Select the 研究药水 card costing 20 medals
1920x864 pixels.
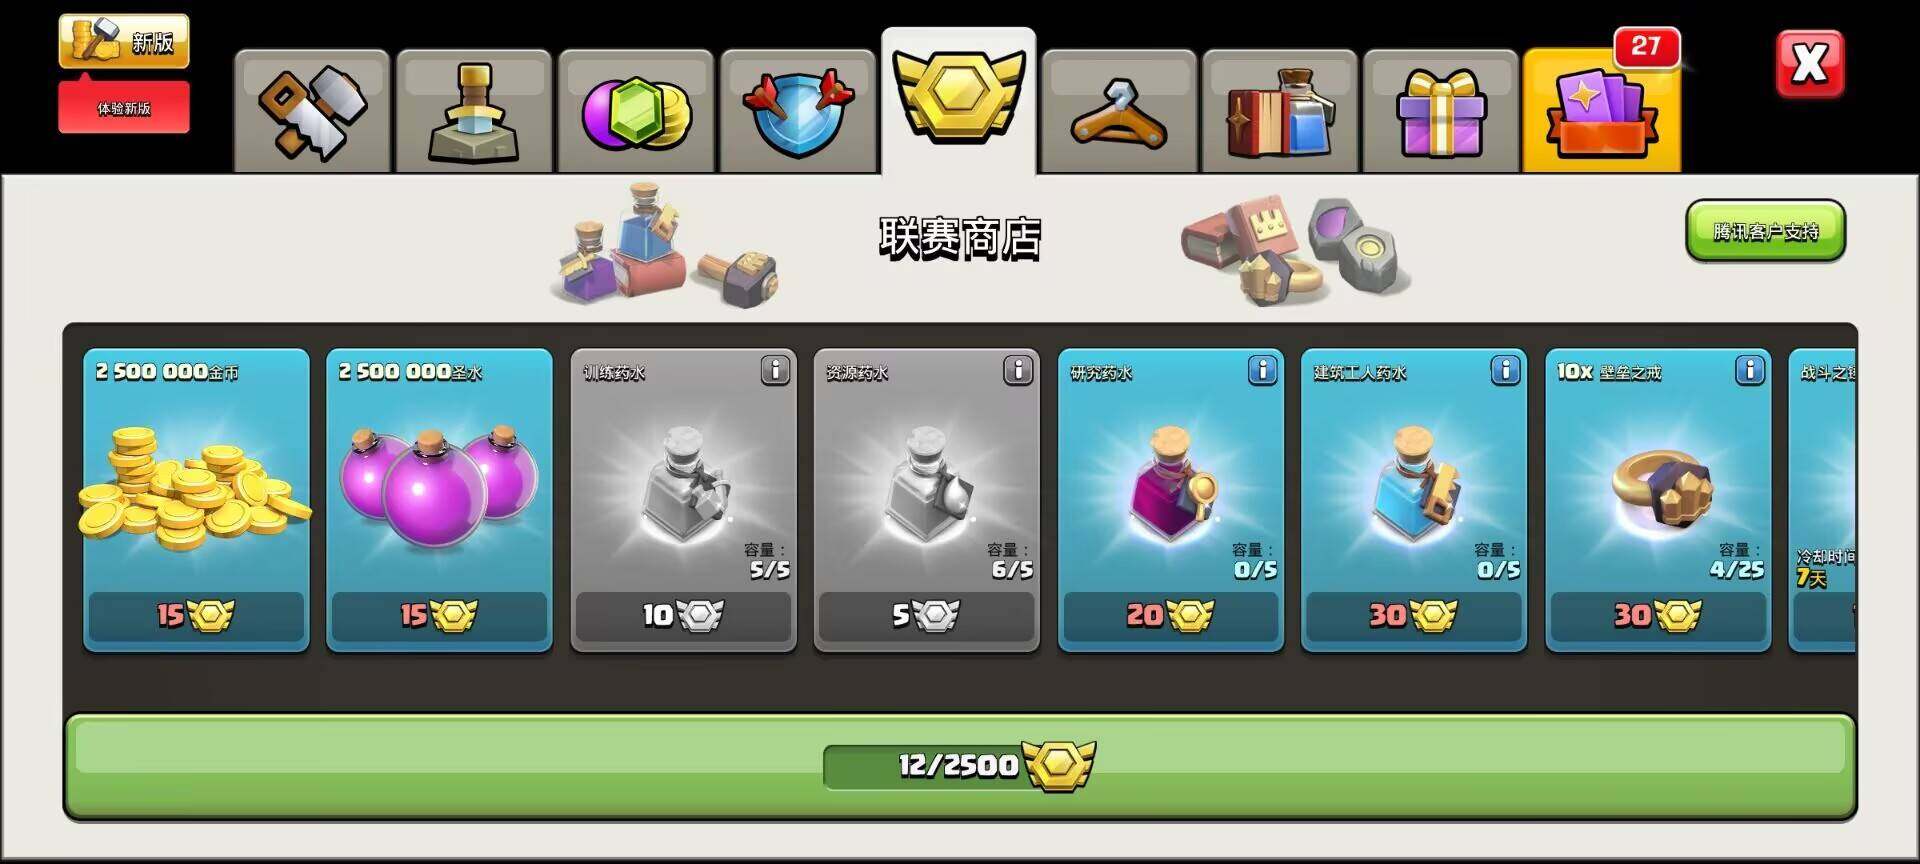pos(1170,500)
